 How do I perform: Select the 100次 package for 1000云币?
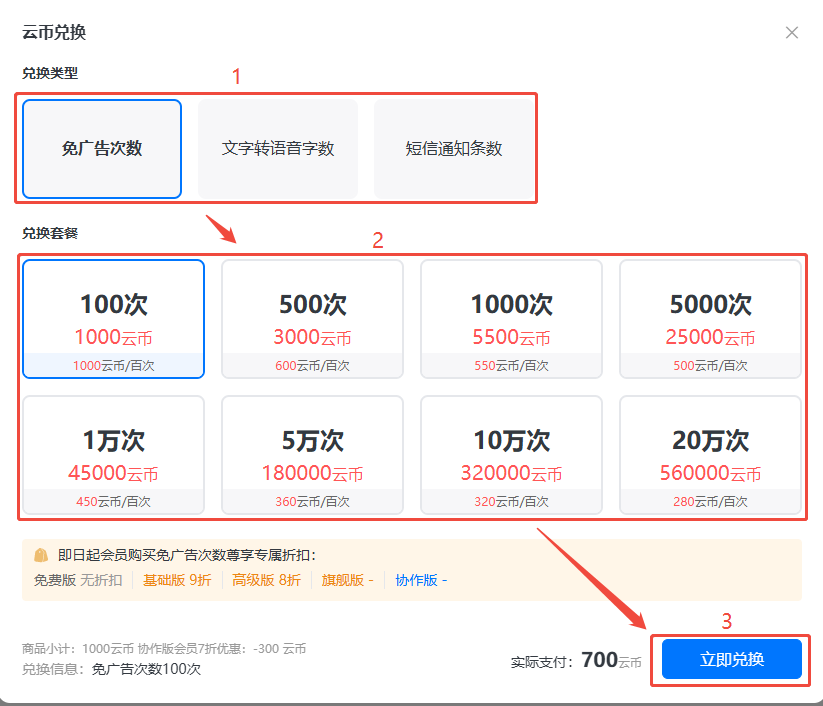114,319
